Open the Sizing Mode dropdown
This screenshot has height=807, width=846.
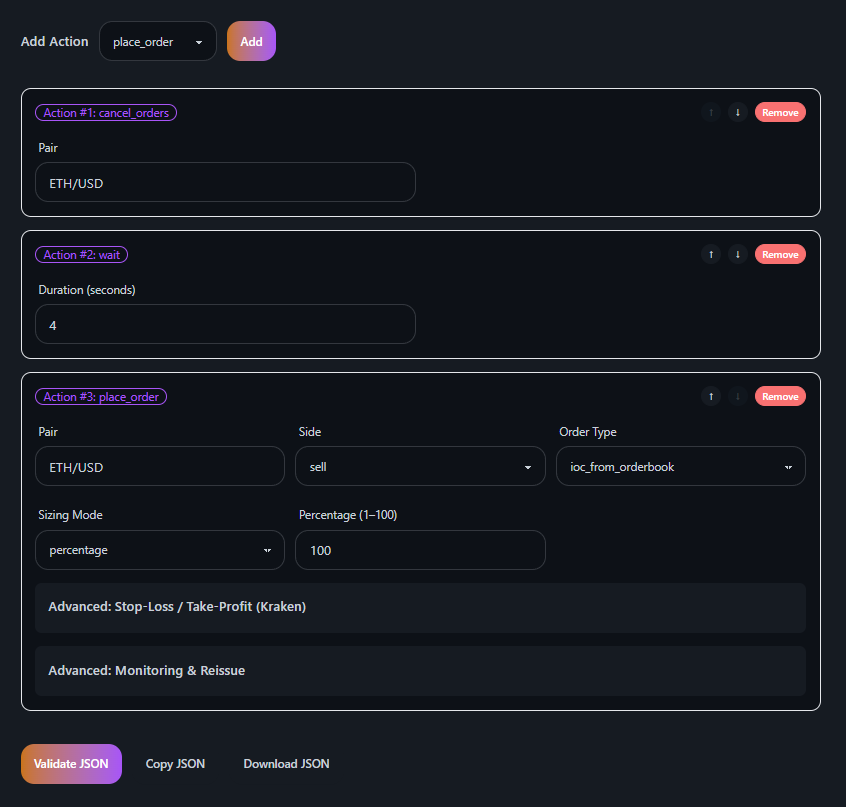coord(159,550)
